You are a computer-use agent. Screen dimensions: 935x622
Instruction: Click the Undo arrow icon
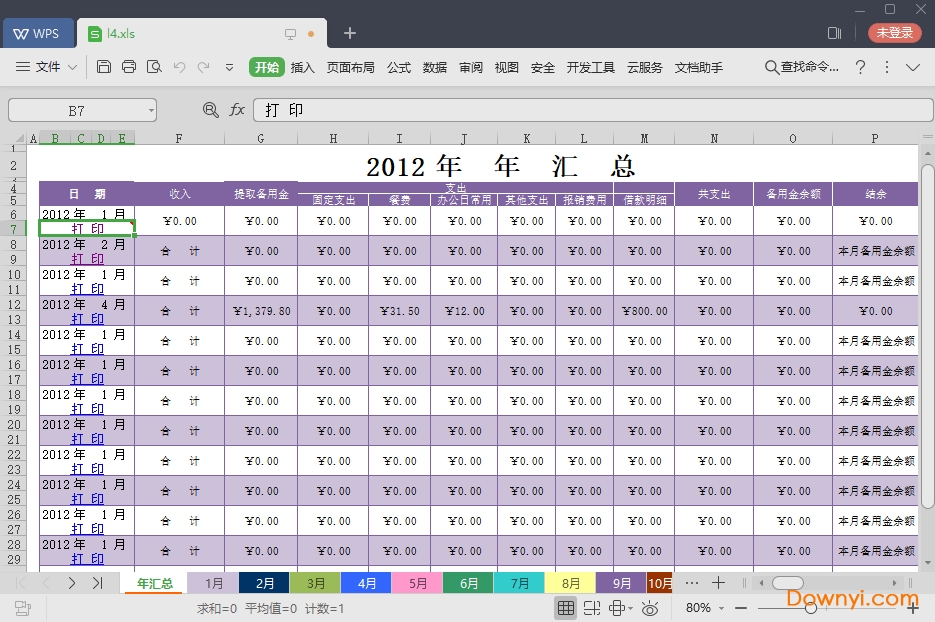tap(180, 67)
